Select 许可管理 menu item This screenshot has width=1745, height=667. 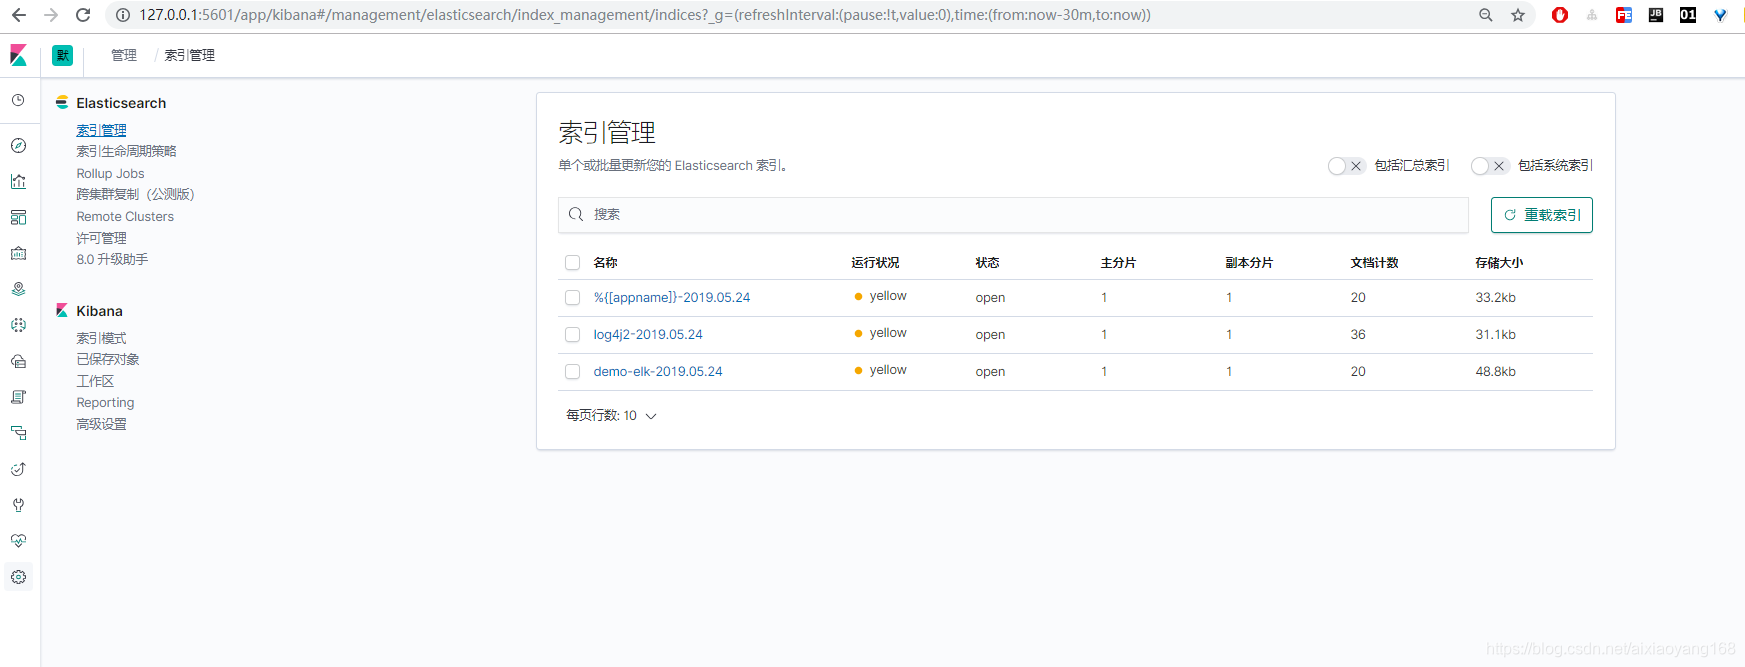pos(101,238)
